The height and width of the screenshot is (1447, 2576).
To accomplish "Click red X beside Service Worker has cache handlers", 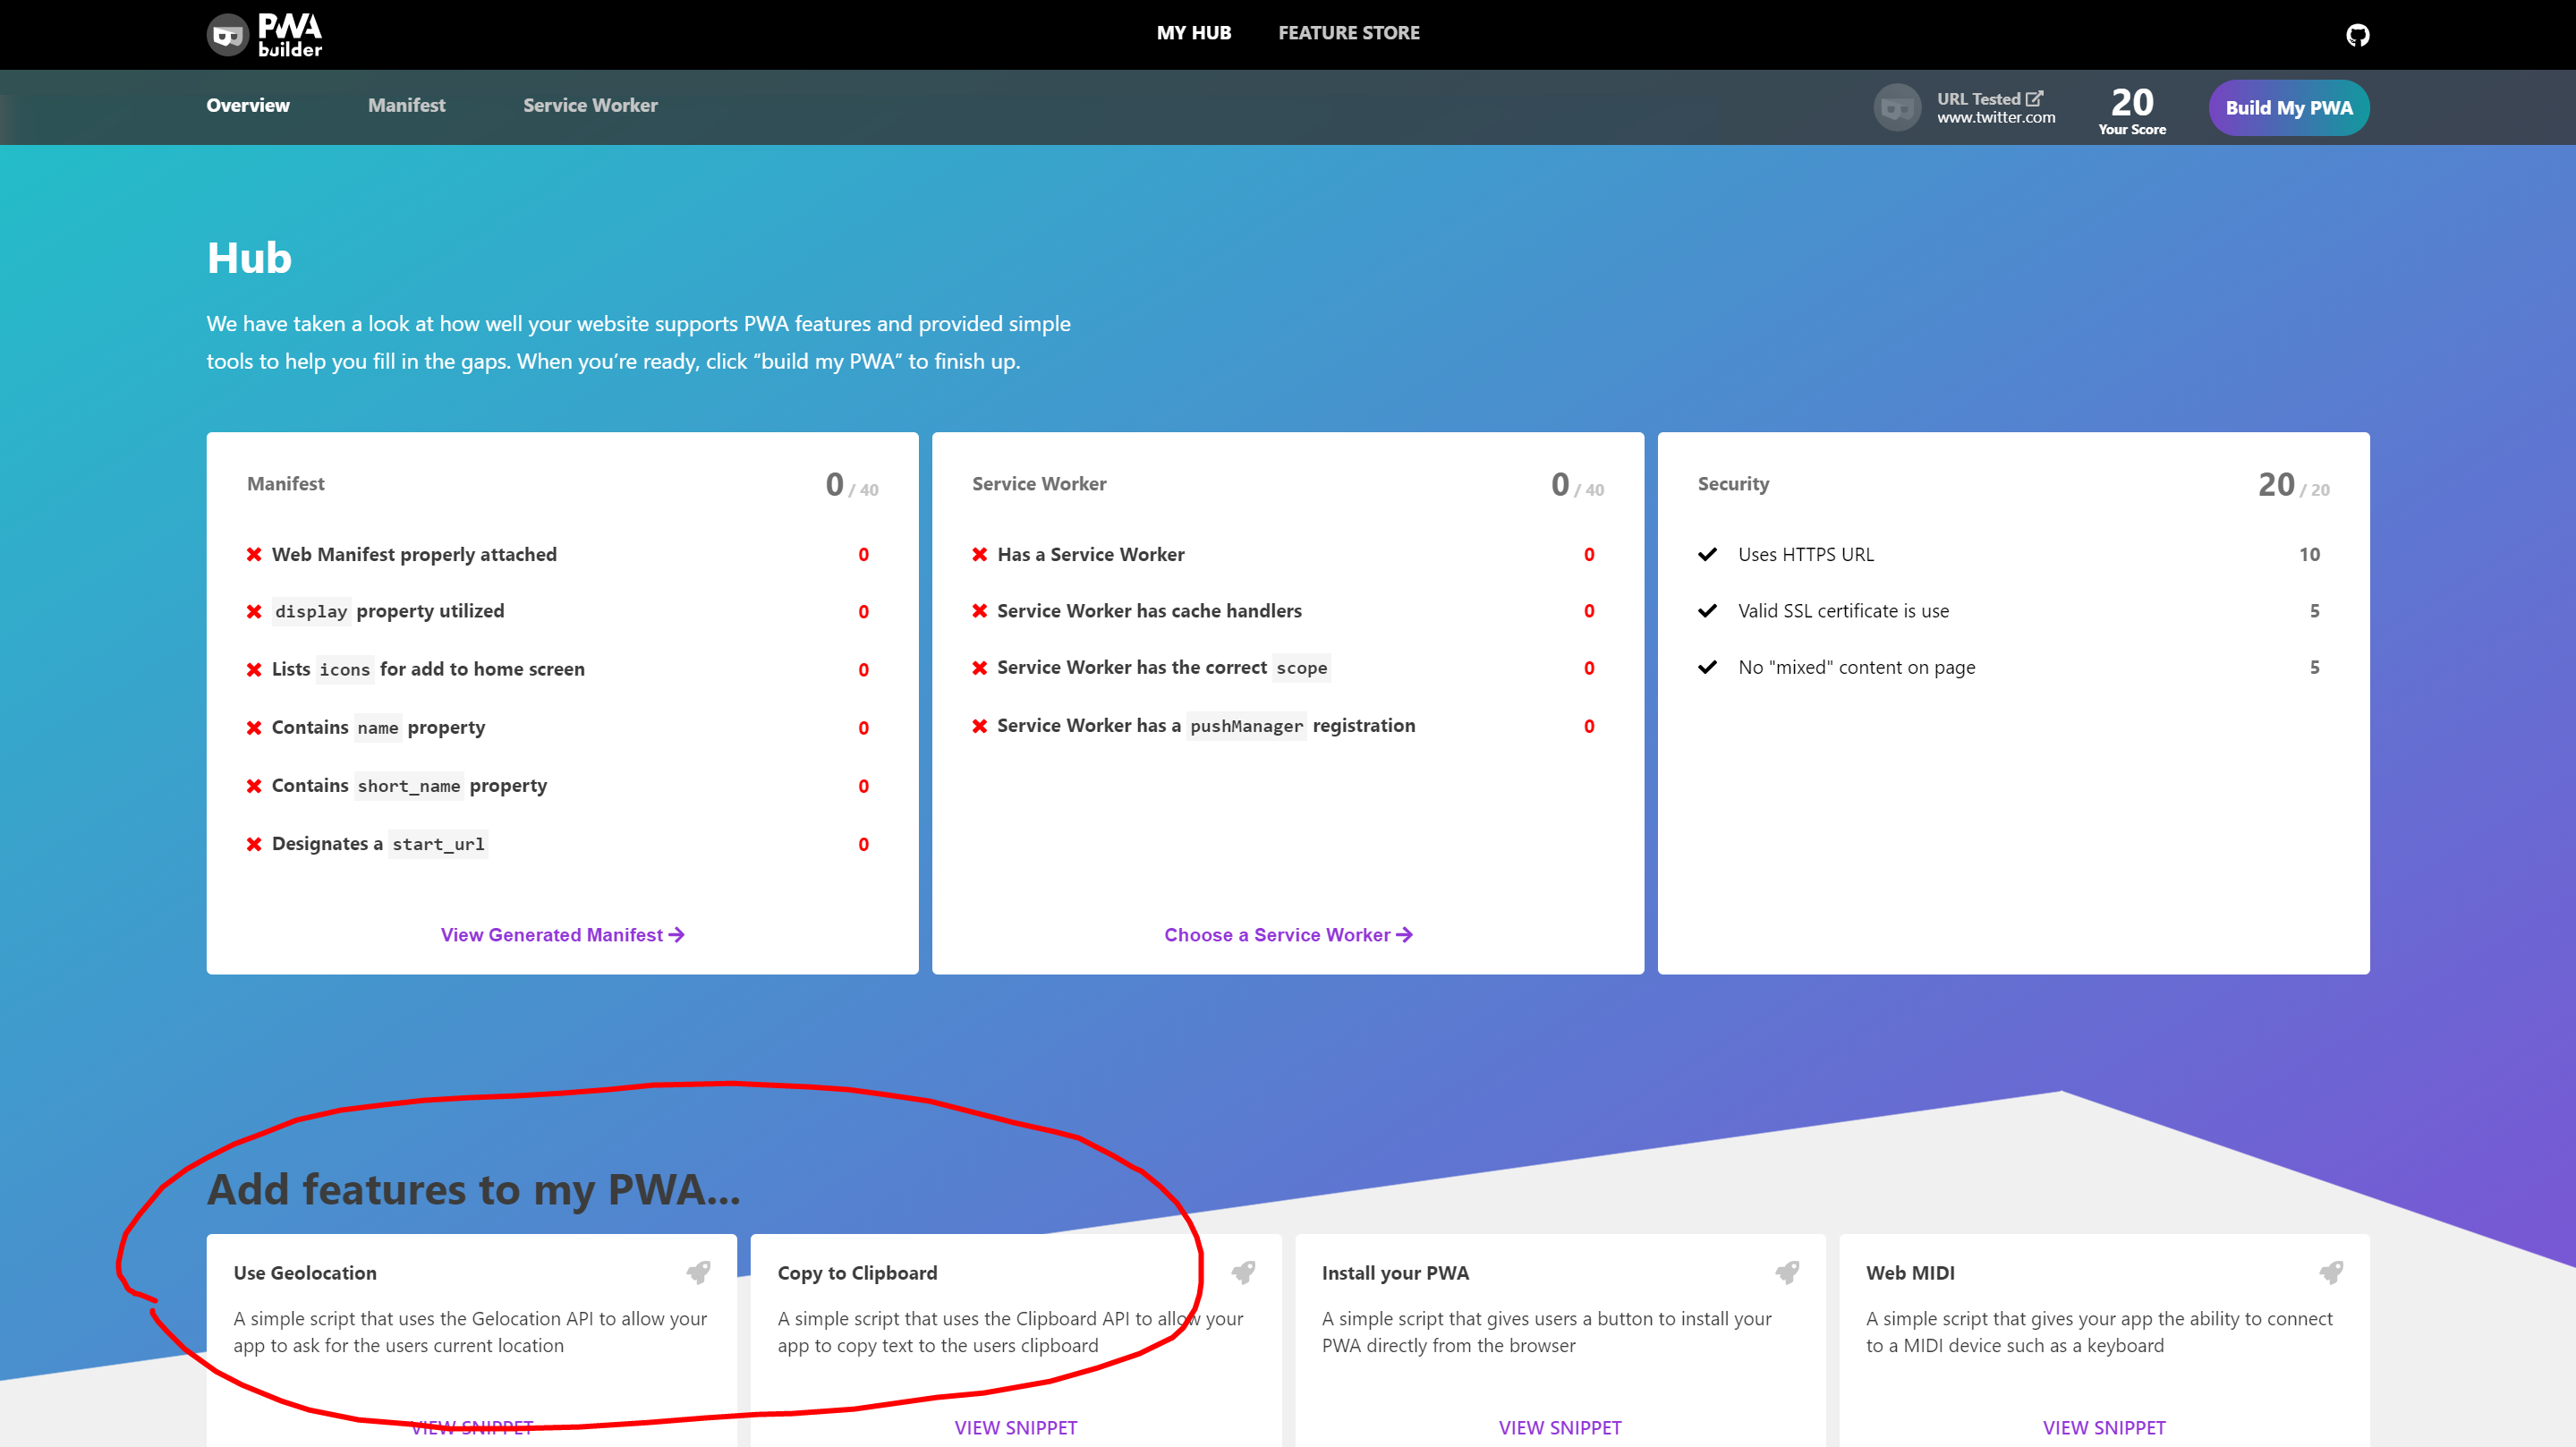I will (x=980, y=610).
